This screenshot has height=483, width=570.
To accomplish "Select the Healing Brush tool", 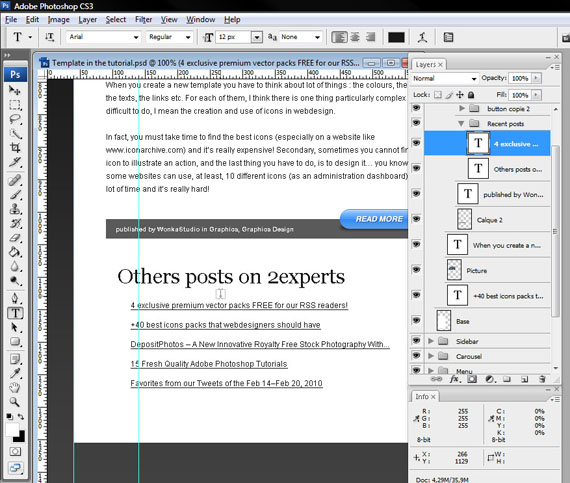I will pos(15,180).
